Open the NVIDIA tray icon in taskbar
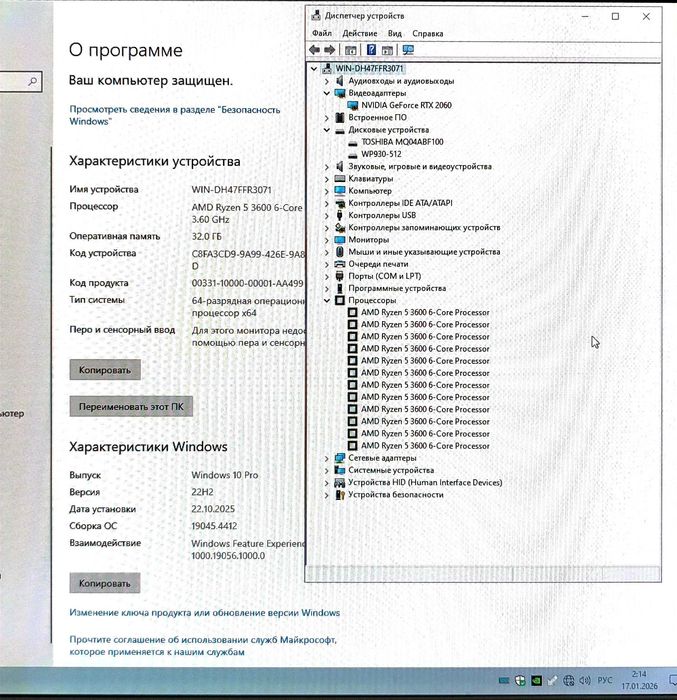677x700 pixels. click(x=536, y=680)
